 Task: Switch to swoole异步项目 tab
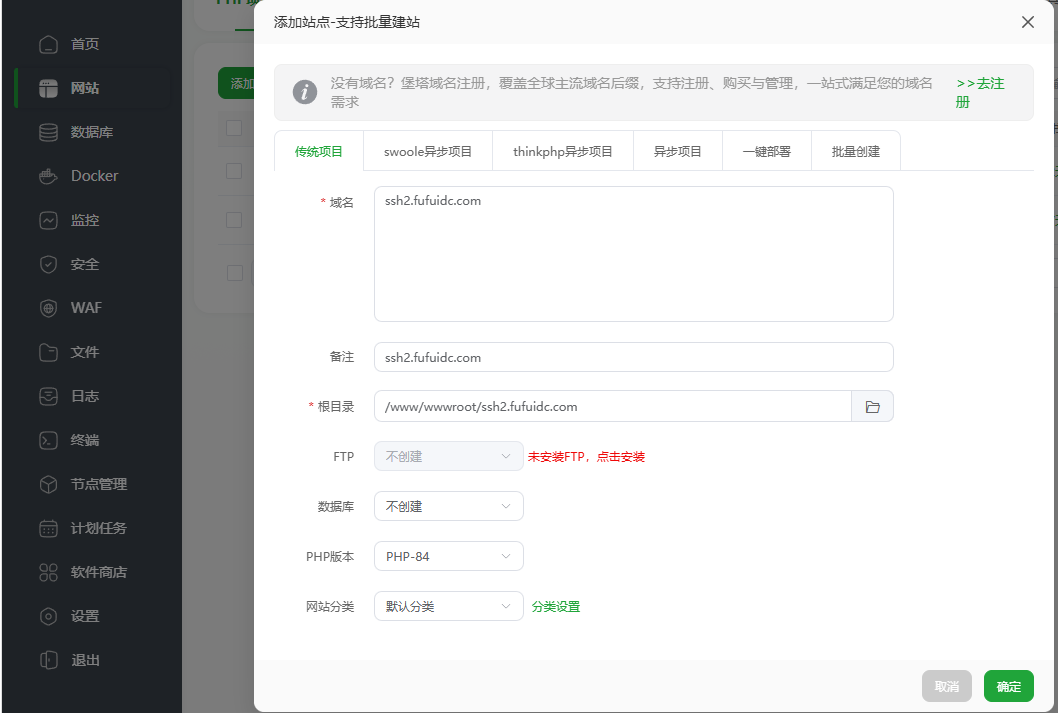point(428,152)
